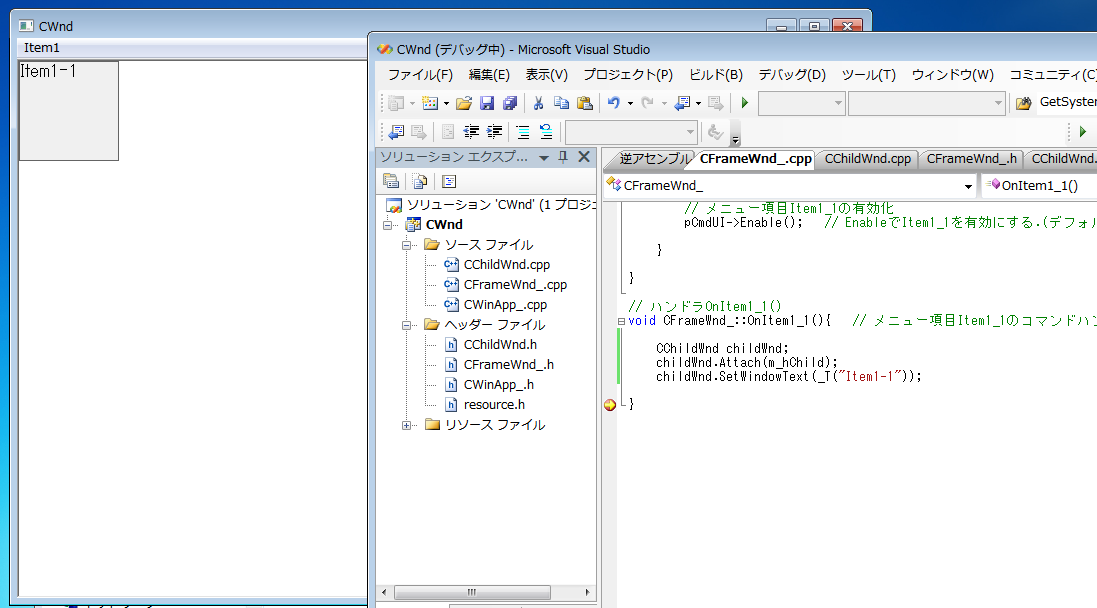Expand the リソース ファイル folder
The width and height of the screenshot is (1097, 608).
406,425
